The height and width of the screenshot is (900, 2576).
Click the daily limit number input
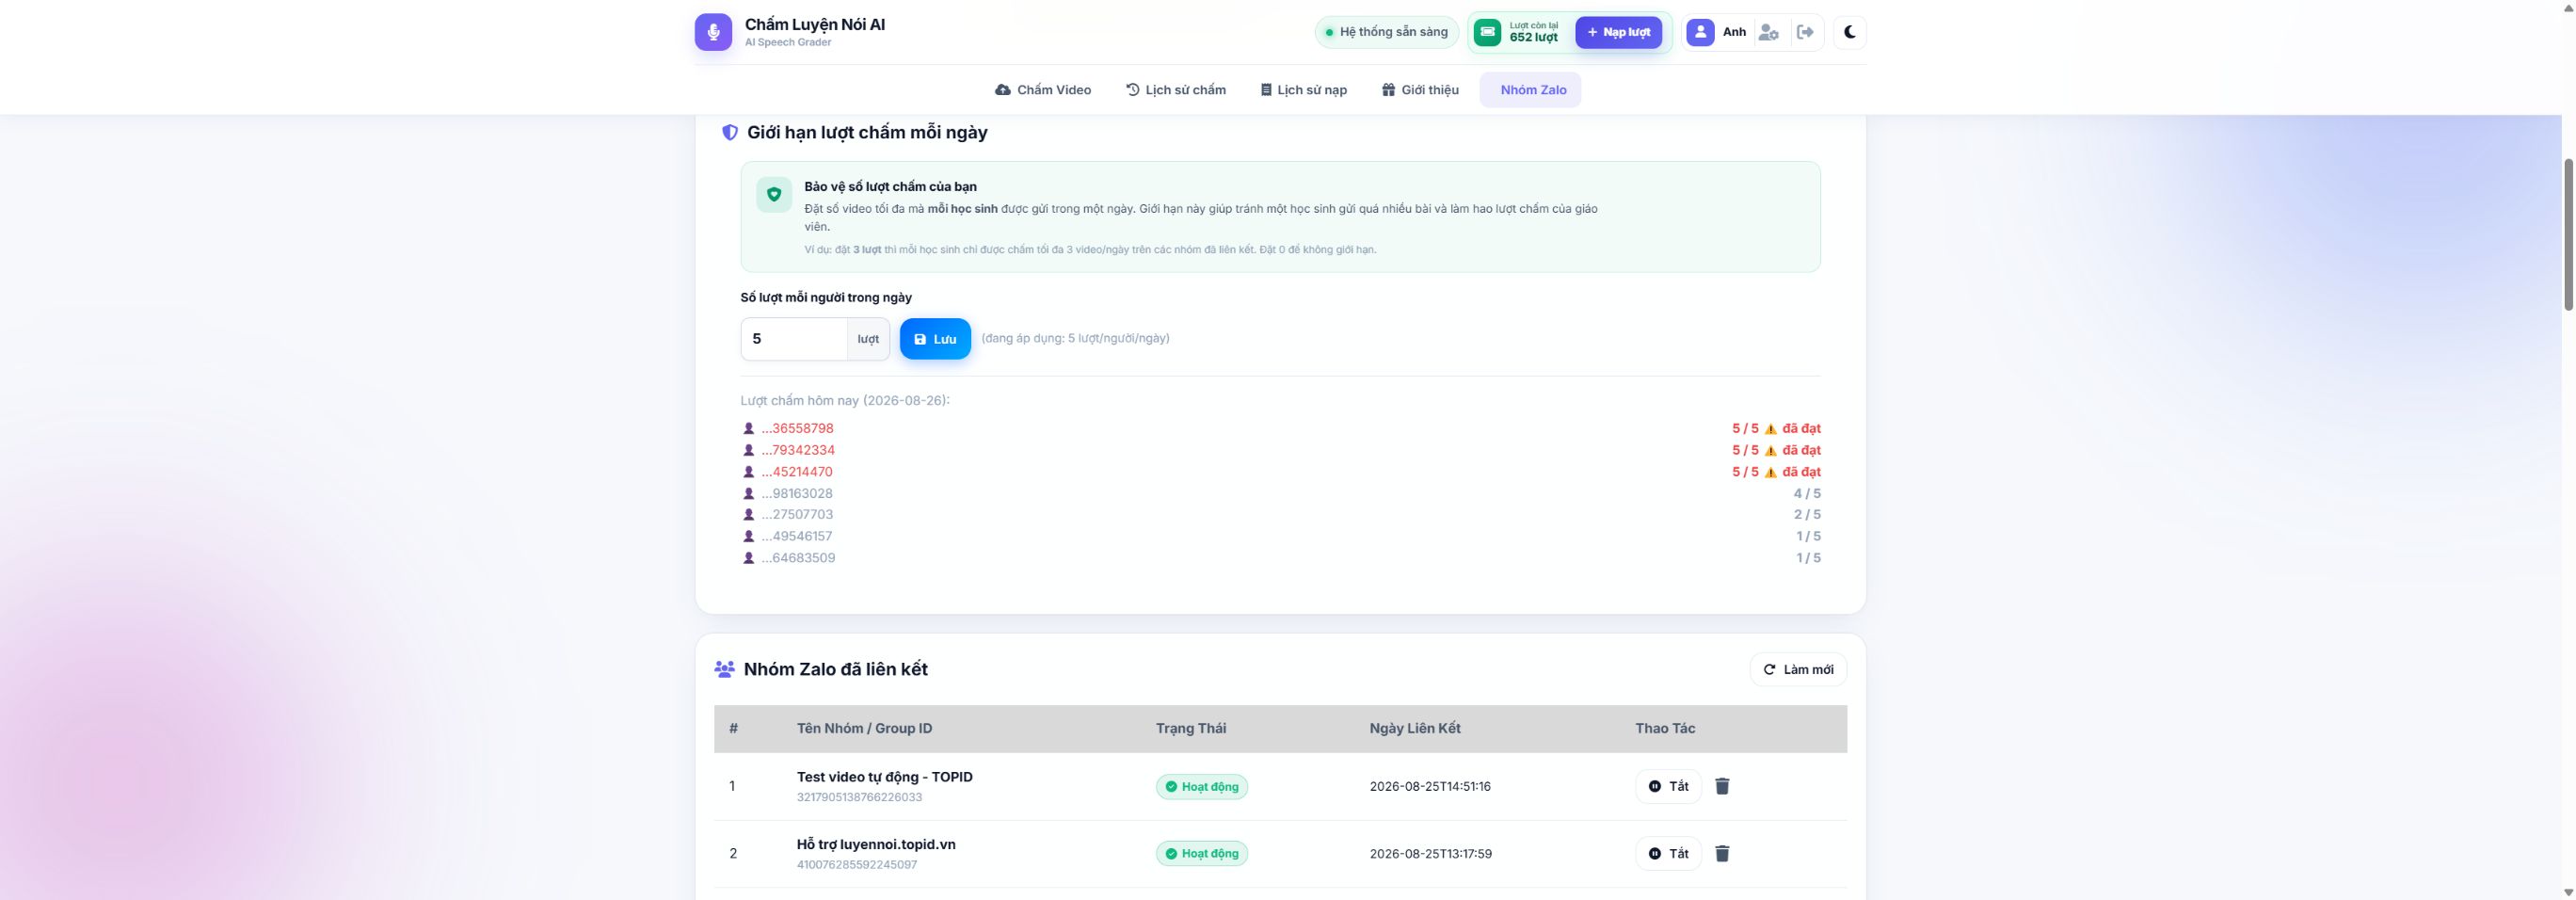[x=794, y=339]
